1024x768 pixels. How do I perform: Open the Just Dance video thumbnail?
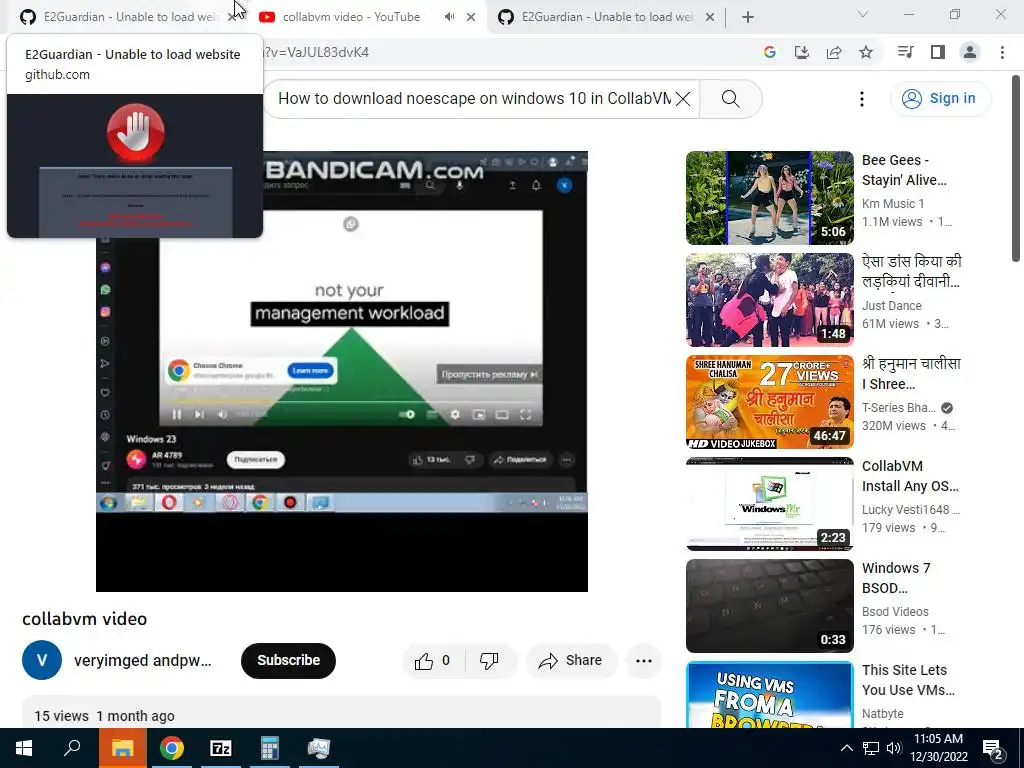pyautogui.click(x=769, y=300)
